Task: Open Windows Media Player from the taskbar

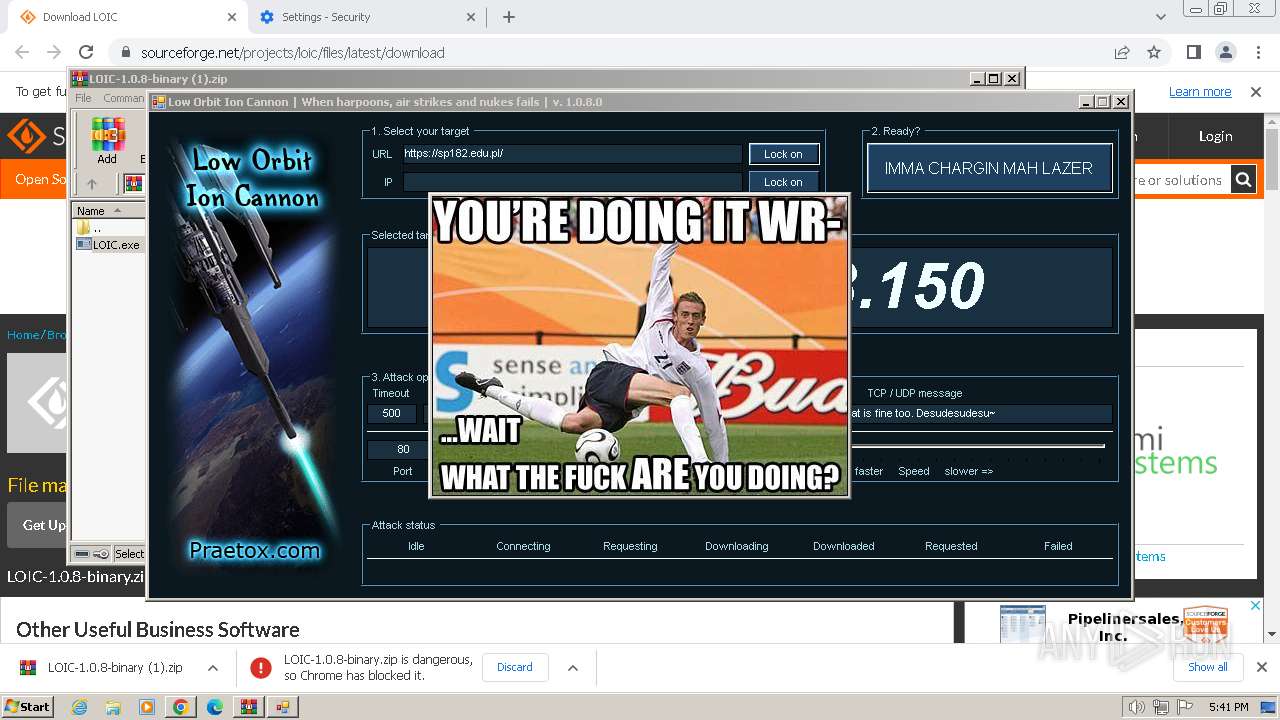Action: 147,706
